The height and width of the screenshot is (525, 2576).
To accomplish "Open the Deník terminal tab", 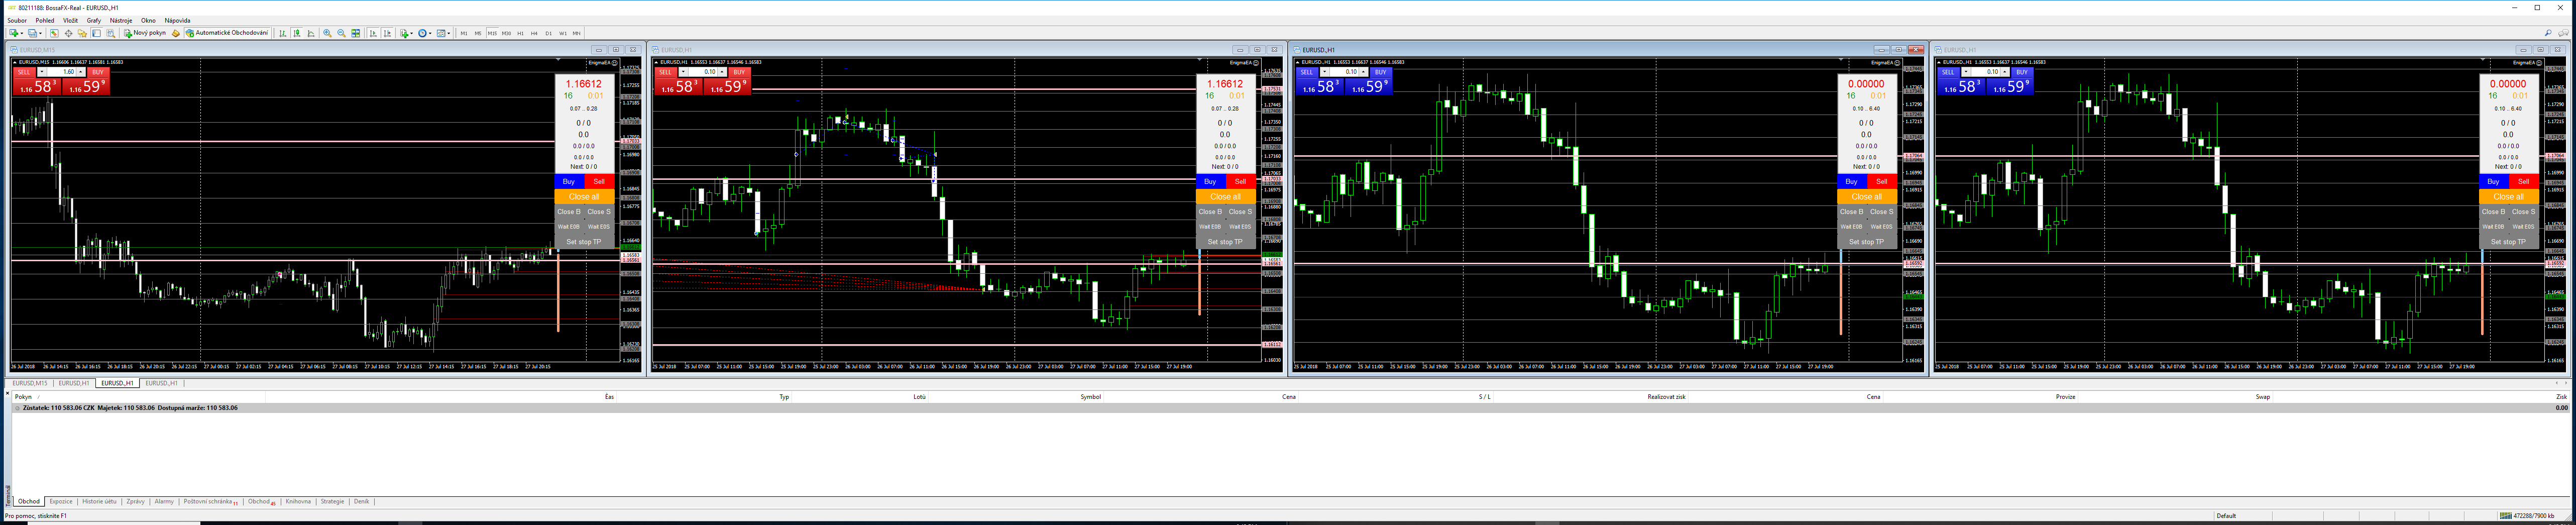I will coord(362,502).
